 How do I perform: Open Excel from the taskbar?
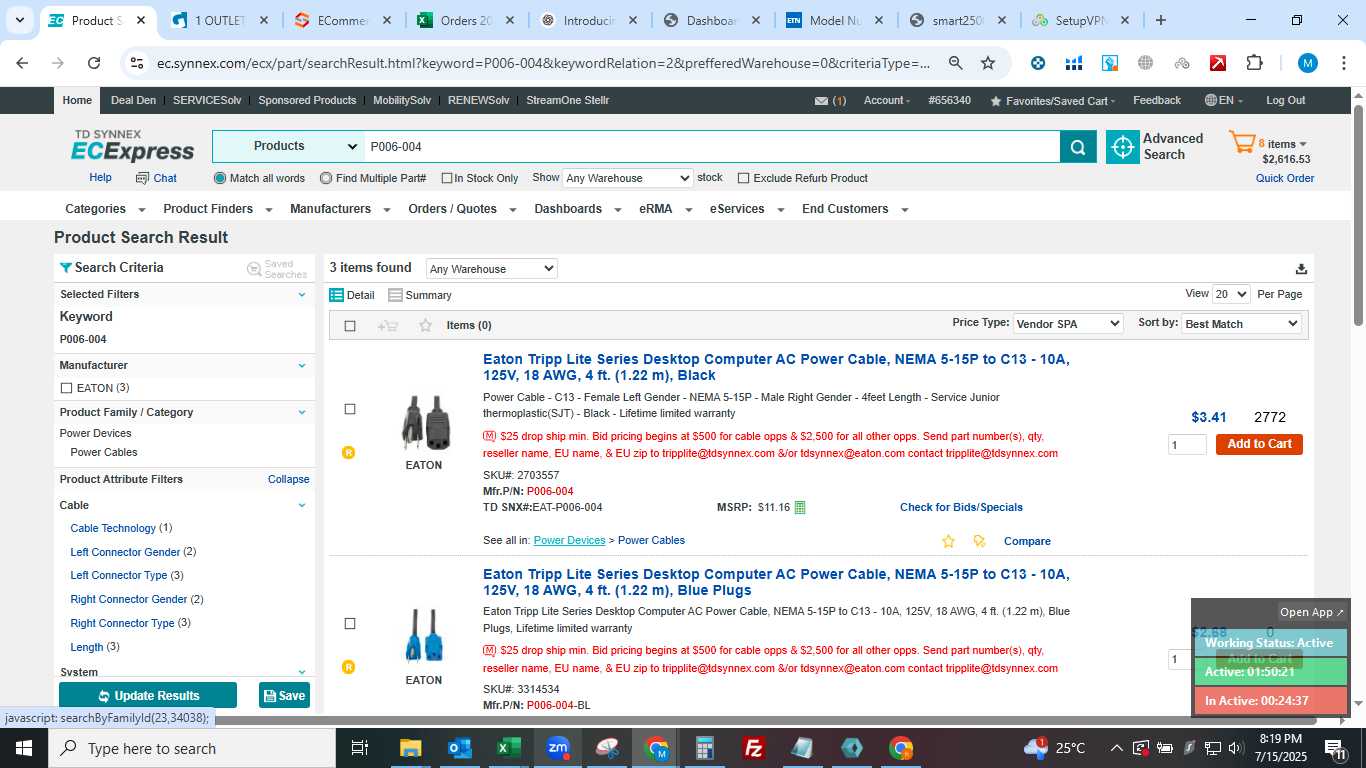coord(509,748)
